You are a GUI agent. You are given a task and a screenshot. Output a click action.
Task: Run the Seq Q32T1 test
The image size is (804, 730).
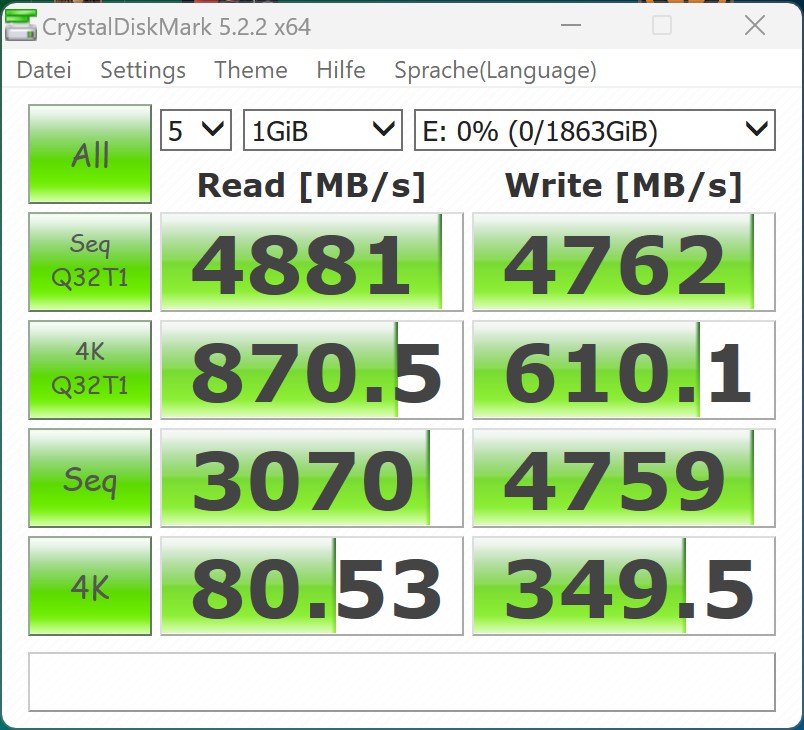[x=90, y=261]
